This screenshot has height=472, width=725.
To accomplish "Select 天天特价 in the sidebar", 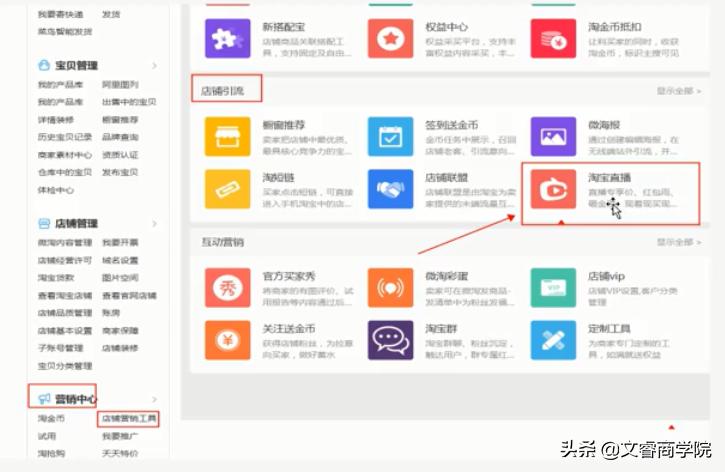I will [x=120, y=454].
